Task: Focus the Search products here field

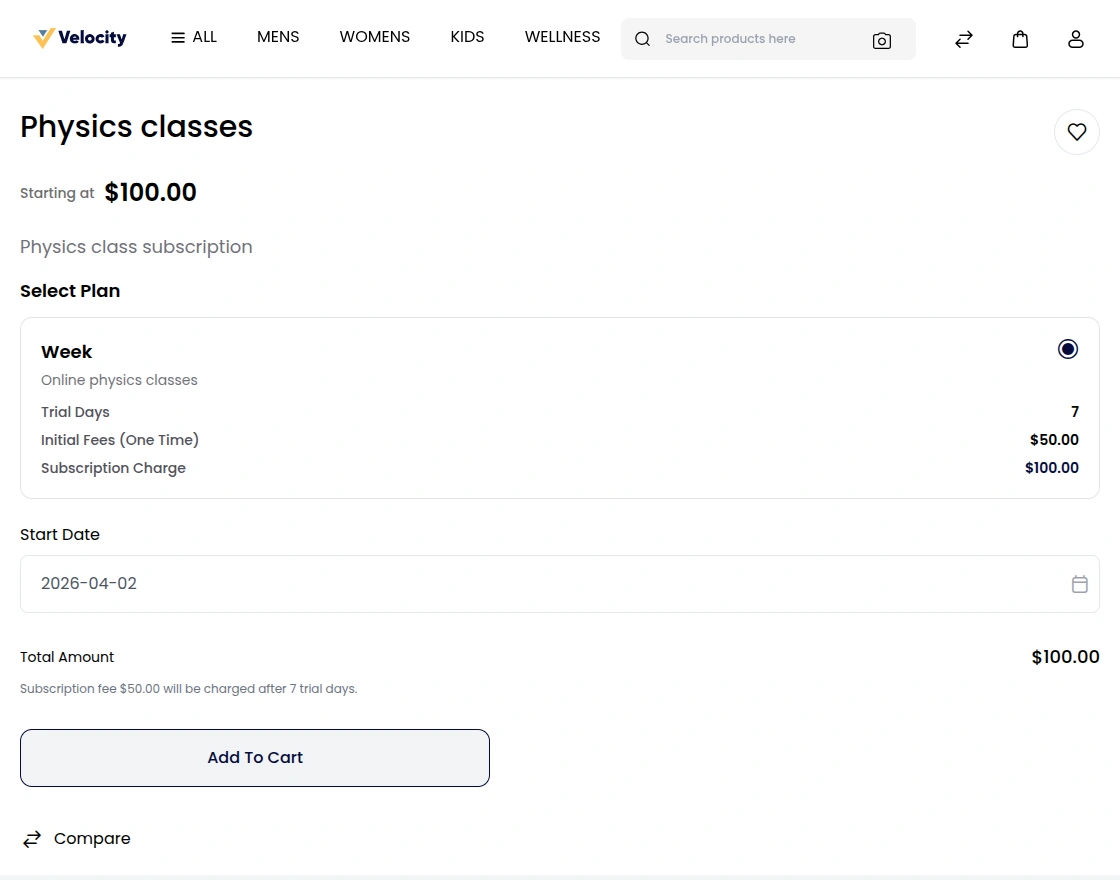Action: coord(760,39)
